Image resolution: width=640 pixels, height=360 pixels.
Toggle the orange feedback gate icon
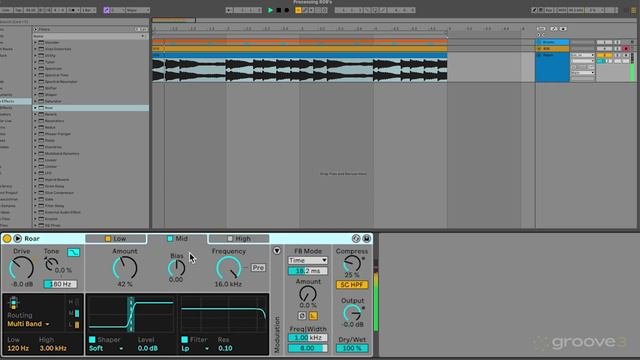(313, 316)
